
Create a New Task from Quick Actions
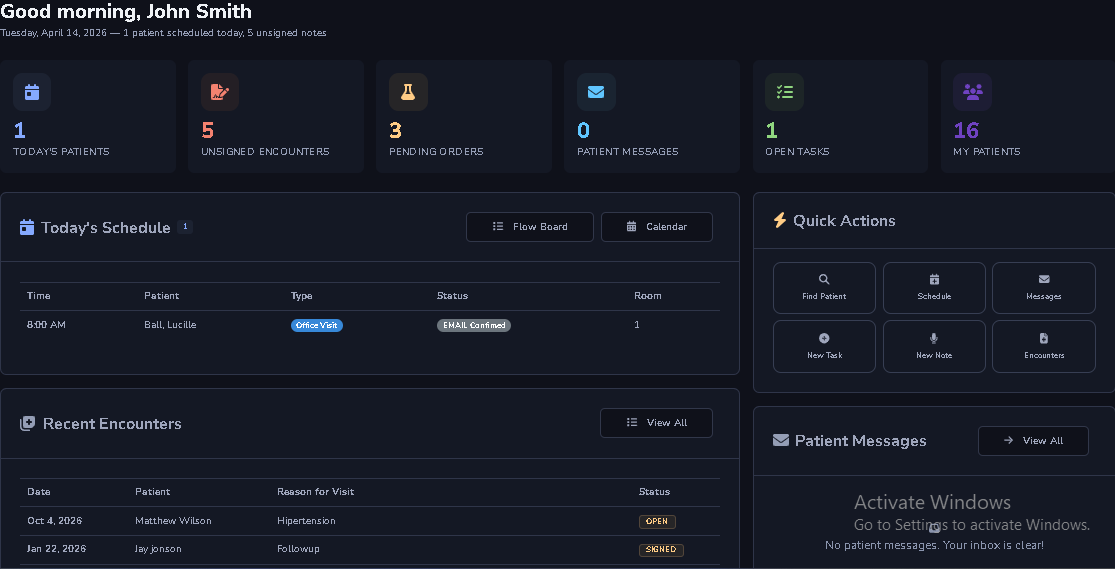point(824,346)
